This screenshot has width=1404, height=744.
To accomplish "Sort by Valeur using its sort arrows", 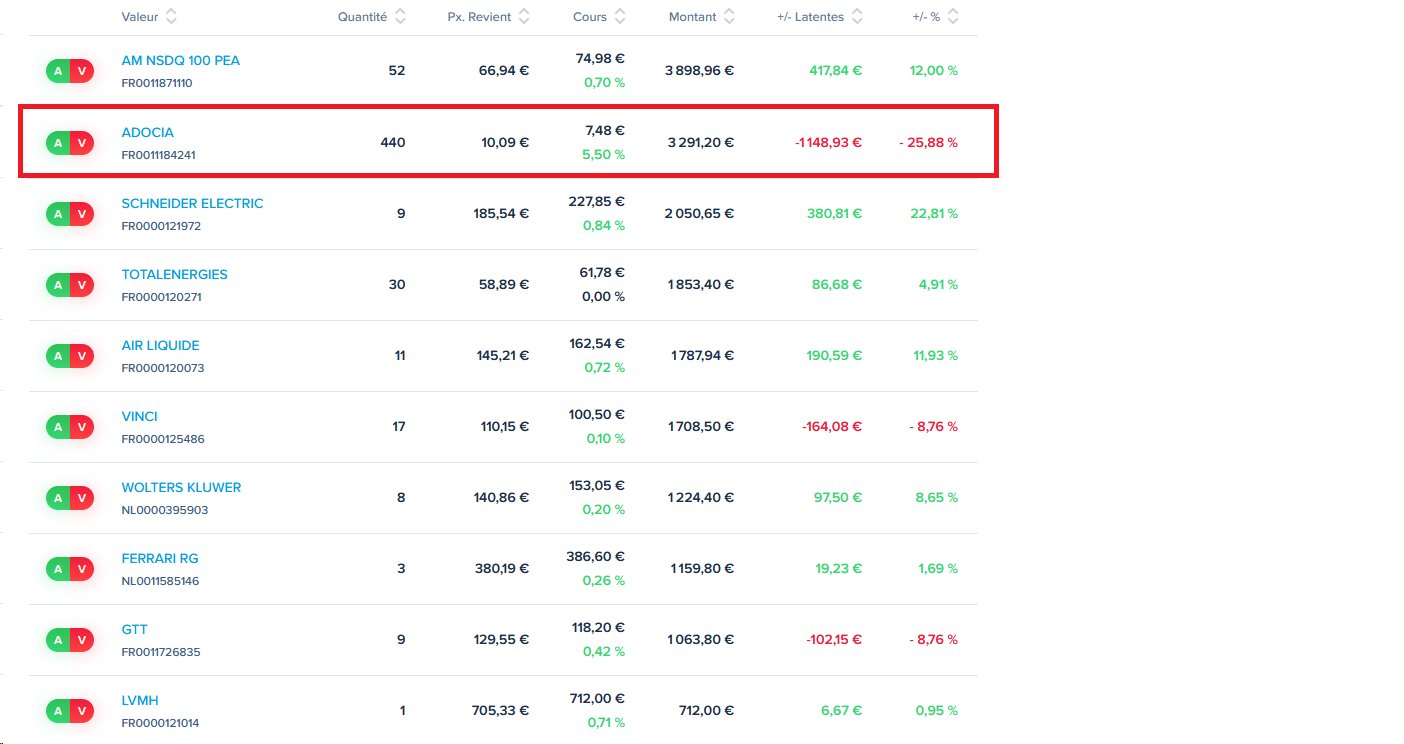I will coord(171,17).
